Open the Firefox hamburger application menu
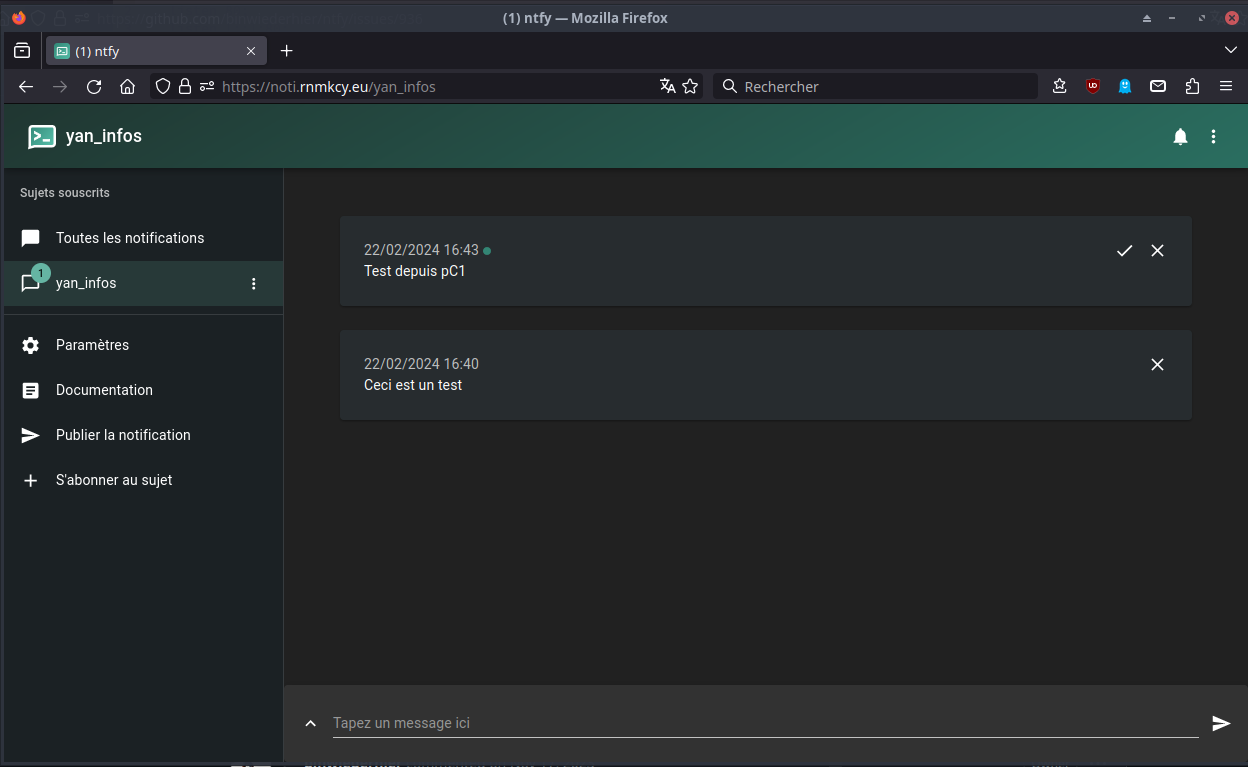 point(1226,87)
